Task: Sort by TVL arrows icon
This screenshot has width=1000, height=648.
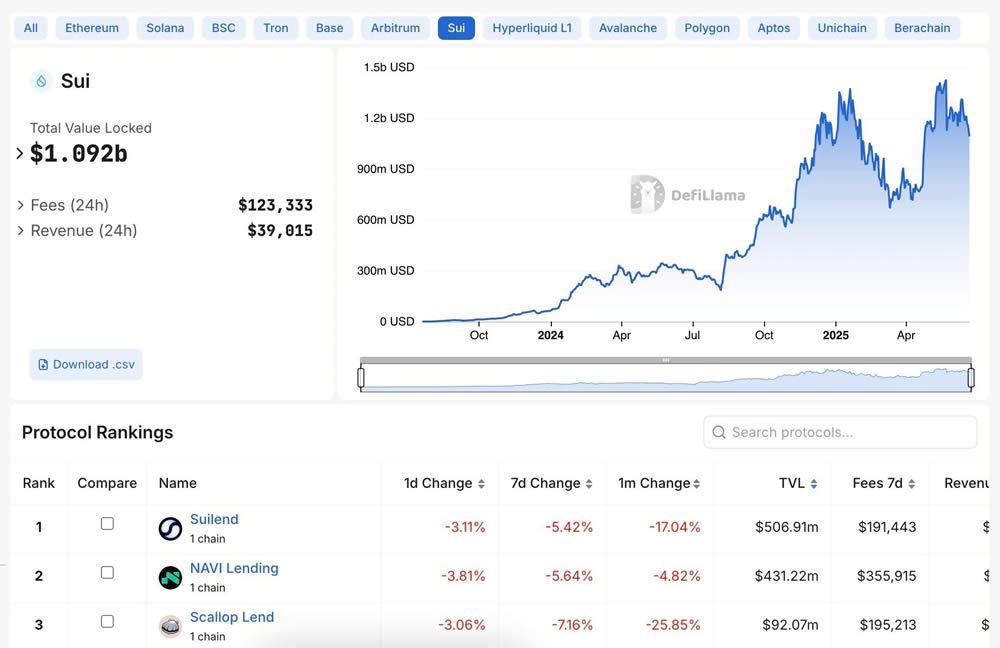Action: 814,484
